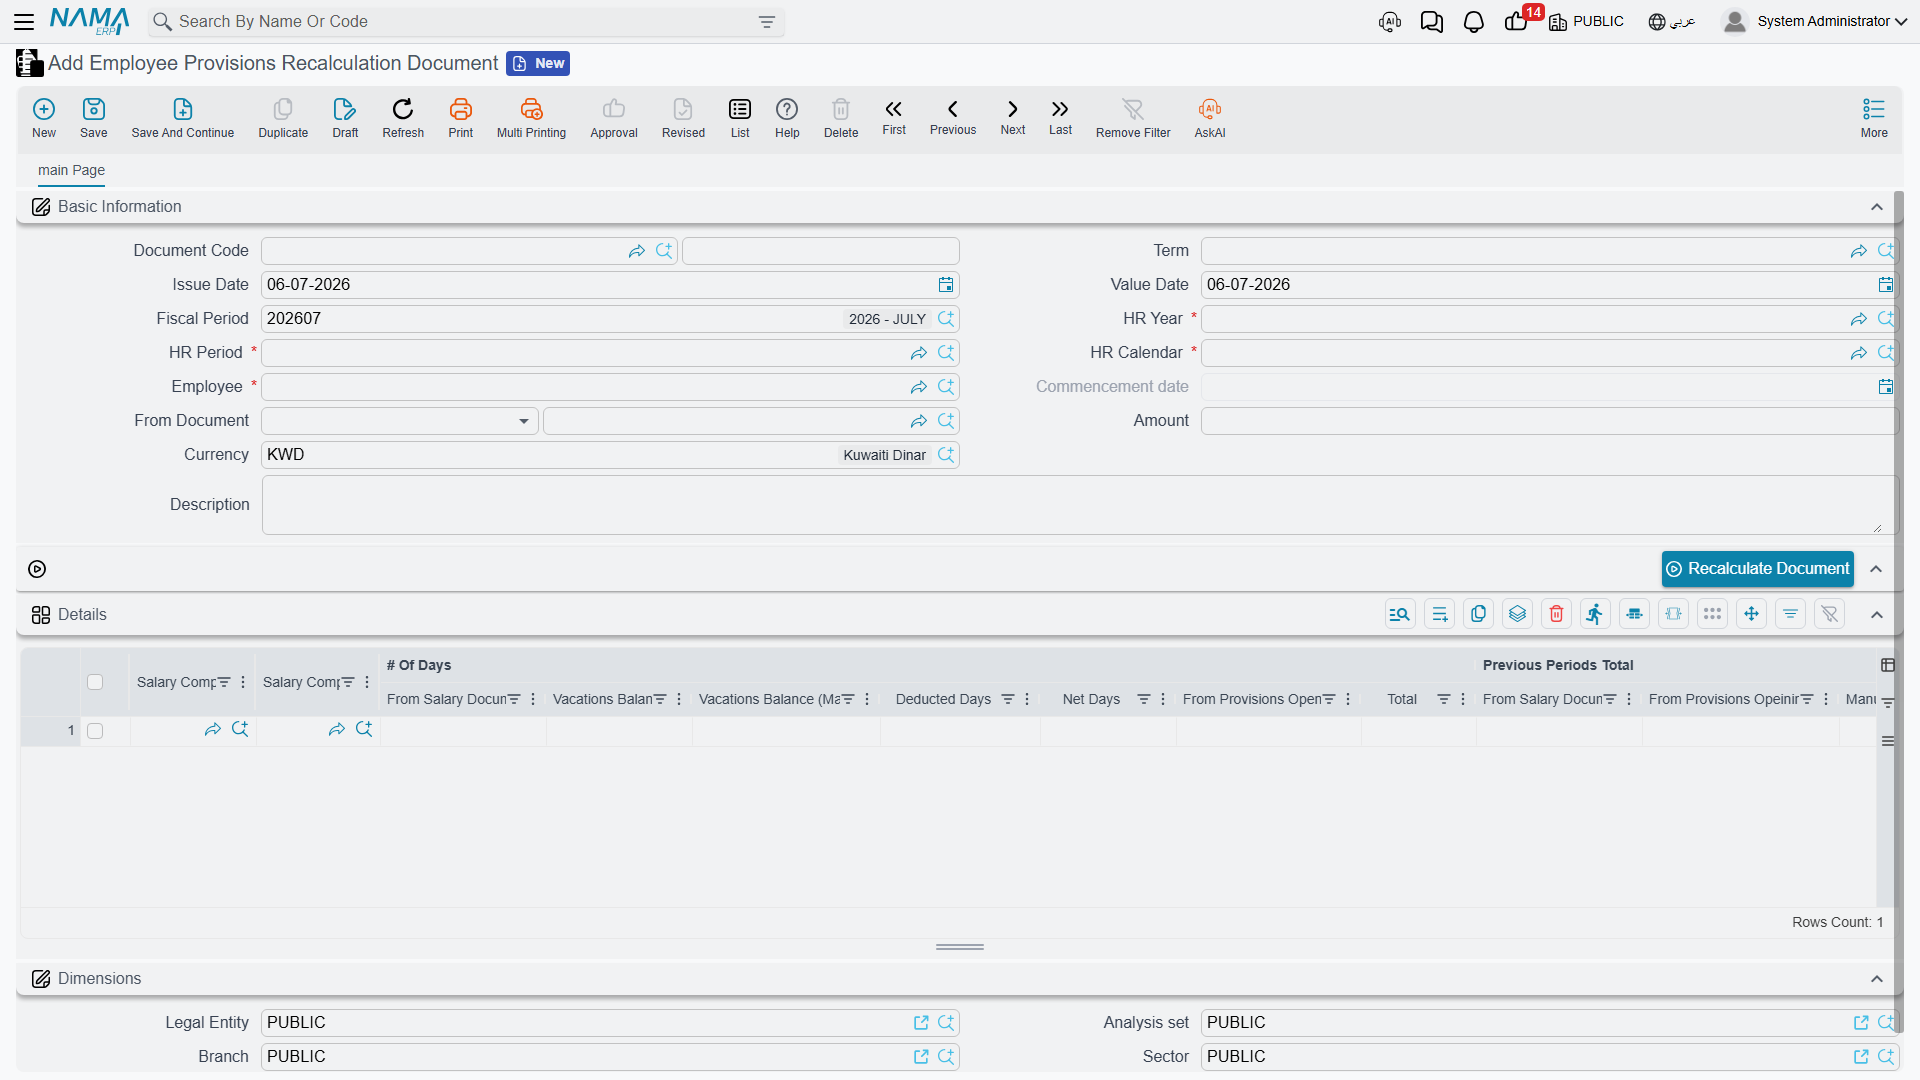Collapse the Dimensions section

1877,979
